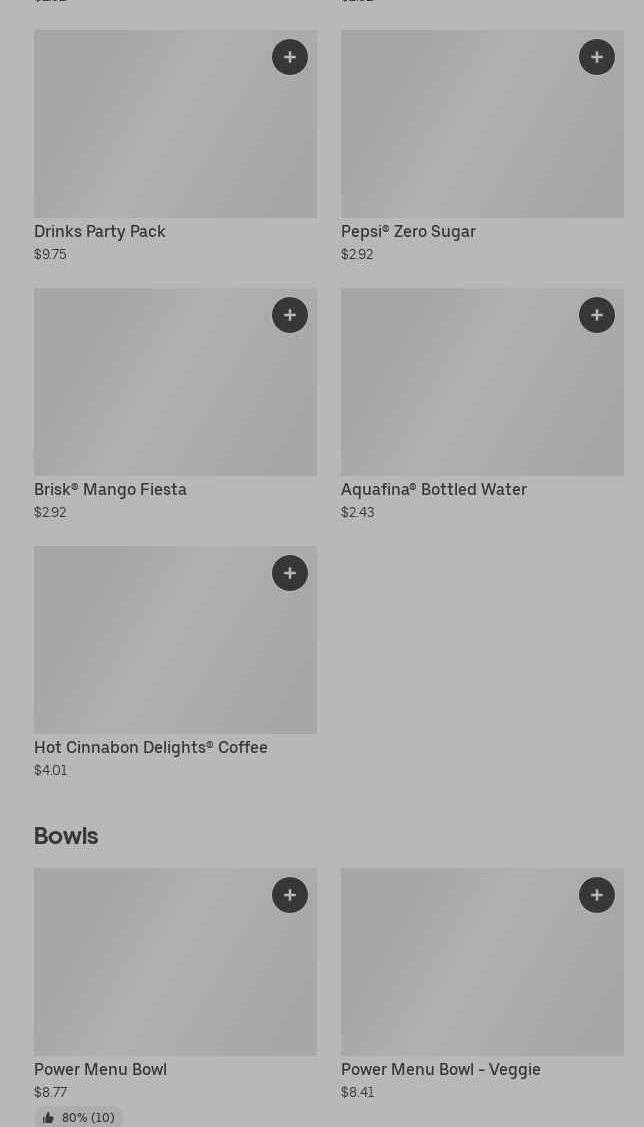This screenshot has height=1127, width=644.
Task: Add Drinks Party Pack with plus icon
Action: point(290,57)
